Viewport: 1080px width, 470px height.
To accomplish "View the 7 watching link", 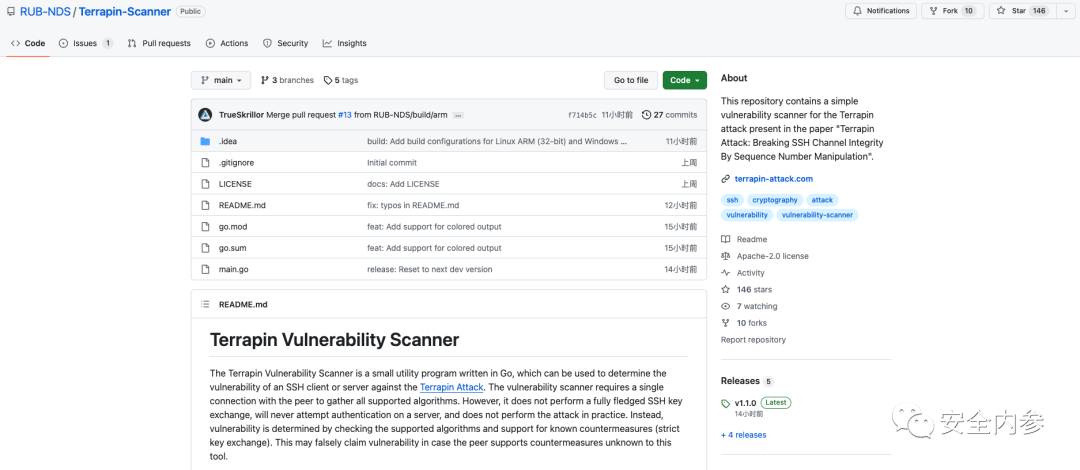I will click(x=749, y=306).
